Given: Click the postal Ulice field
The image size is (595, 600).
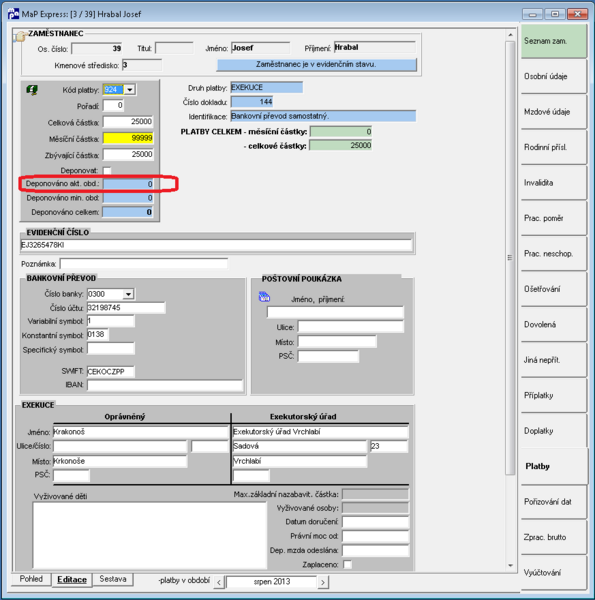Looking at the screenshot, I should pos(351,327).
